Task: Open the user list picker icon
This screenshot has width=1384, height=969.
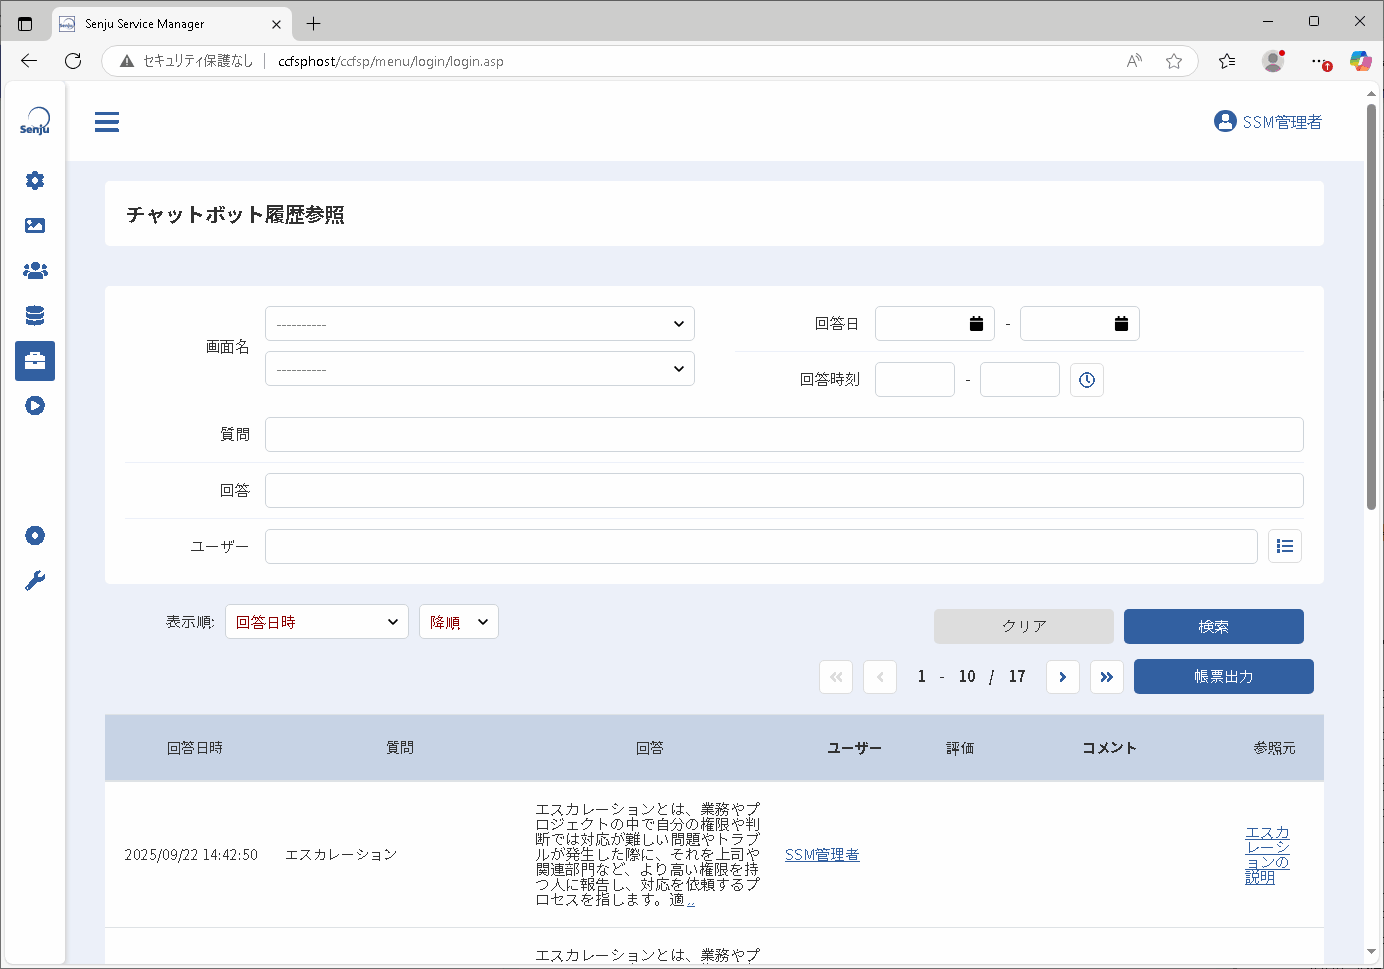Action: point(1285,546)
